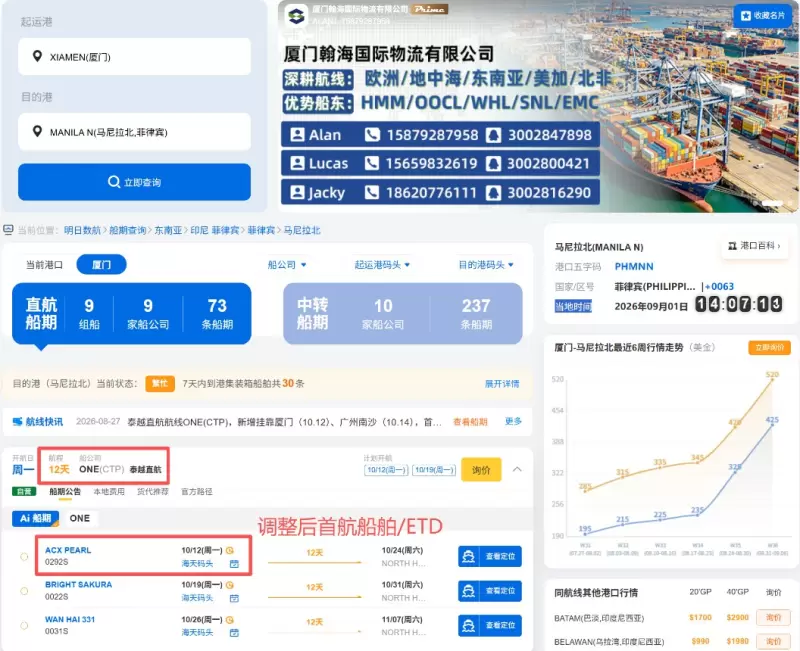Switch to the 中转船期 tab
Screen dimensions: 800x651
403,313
